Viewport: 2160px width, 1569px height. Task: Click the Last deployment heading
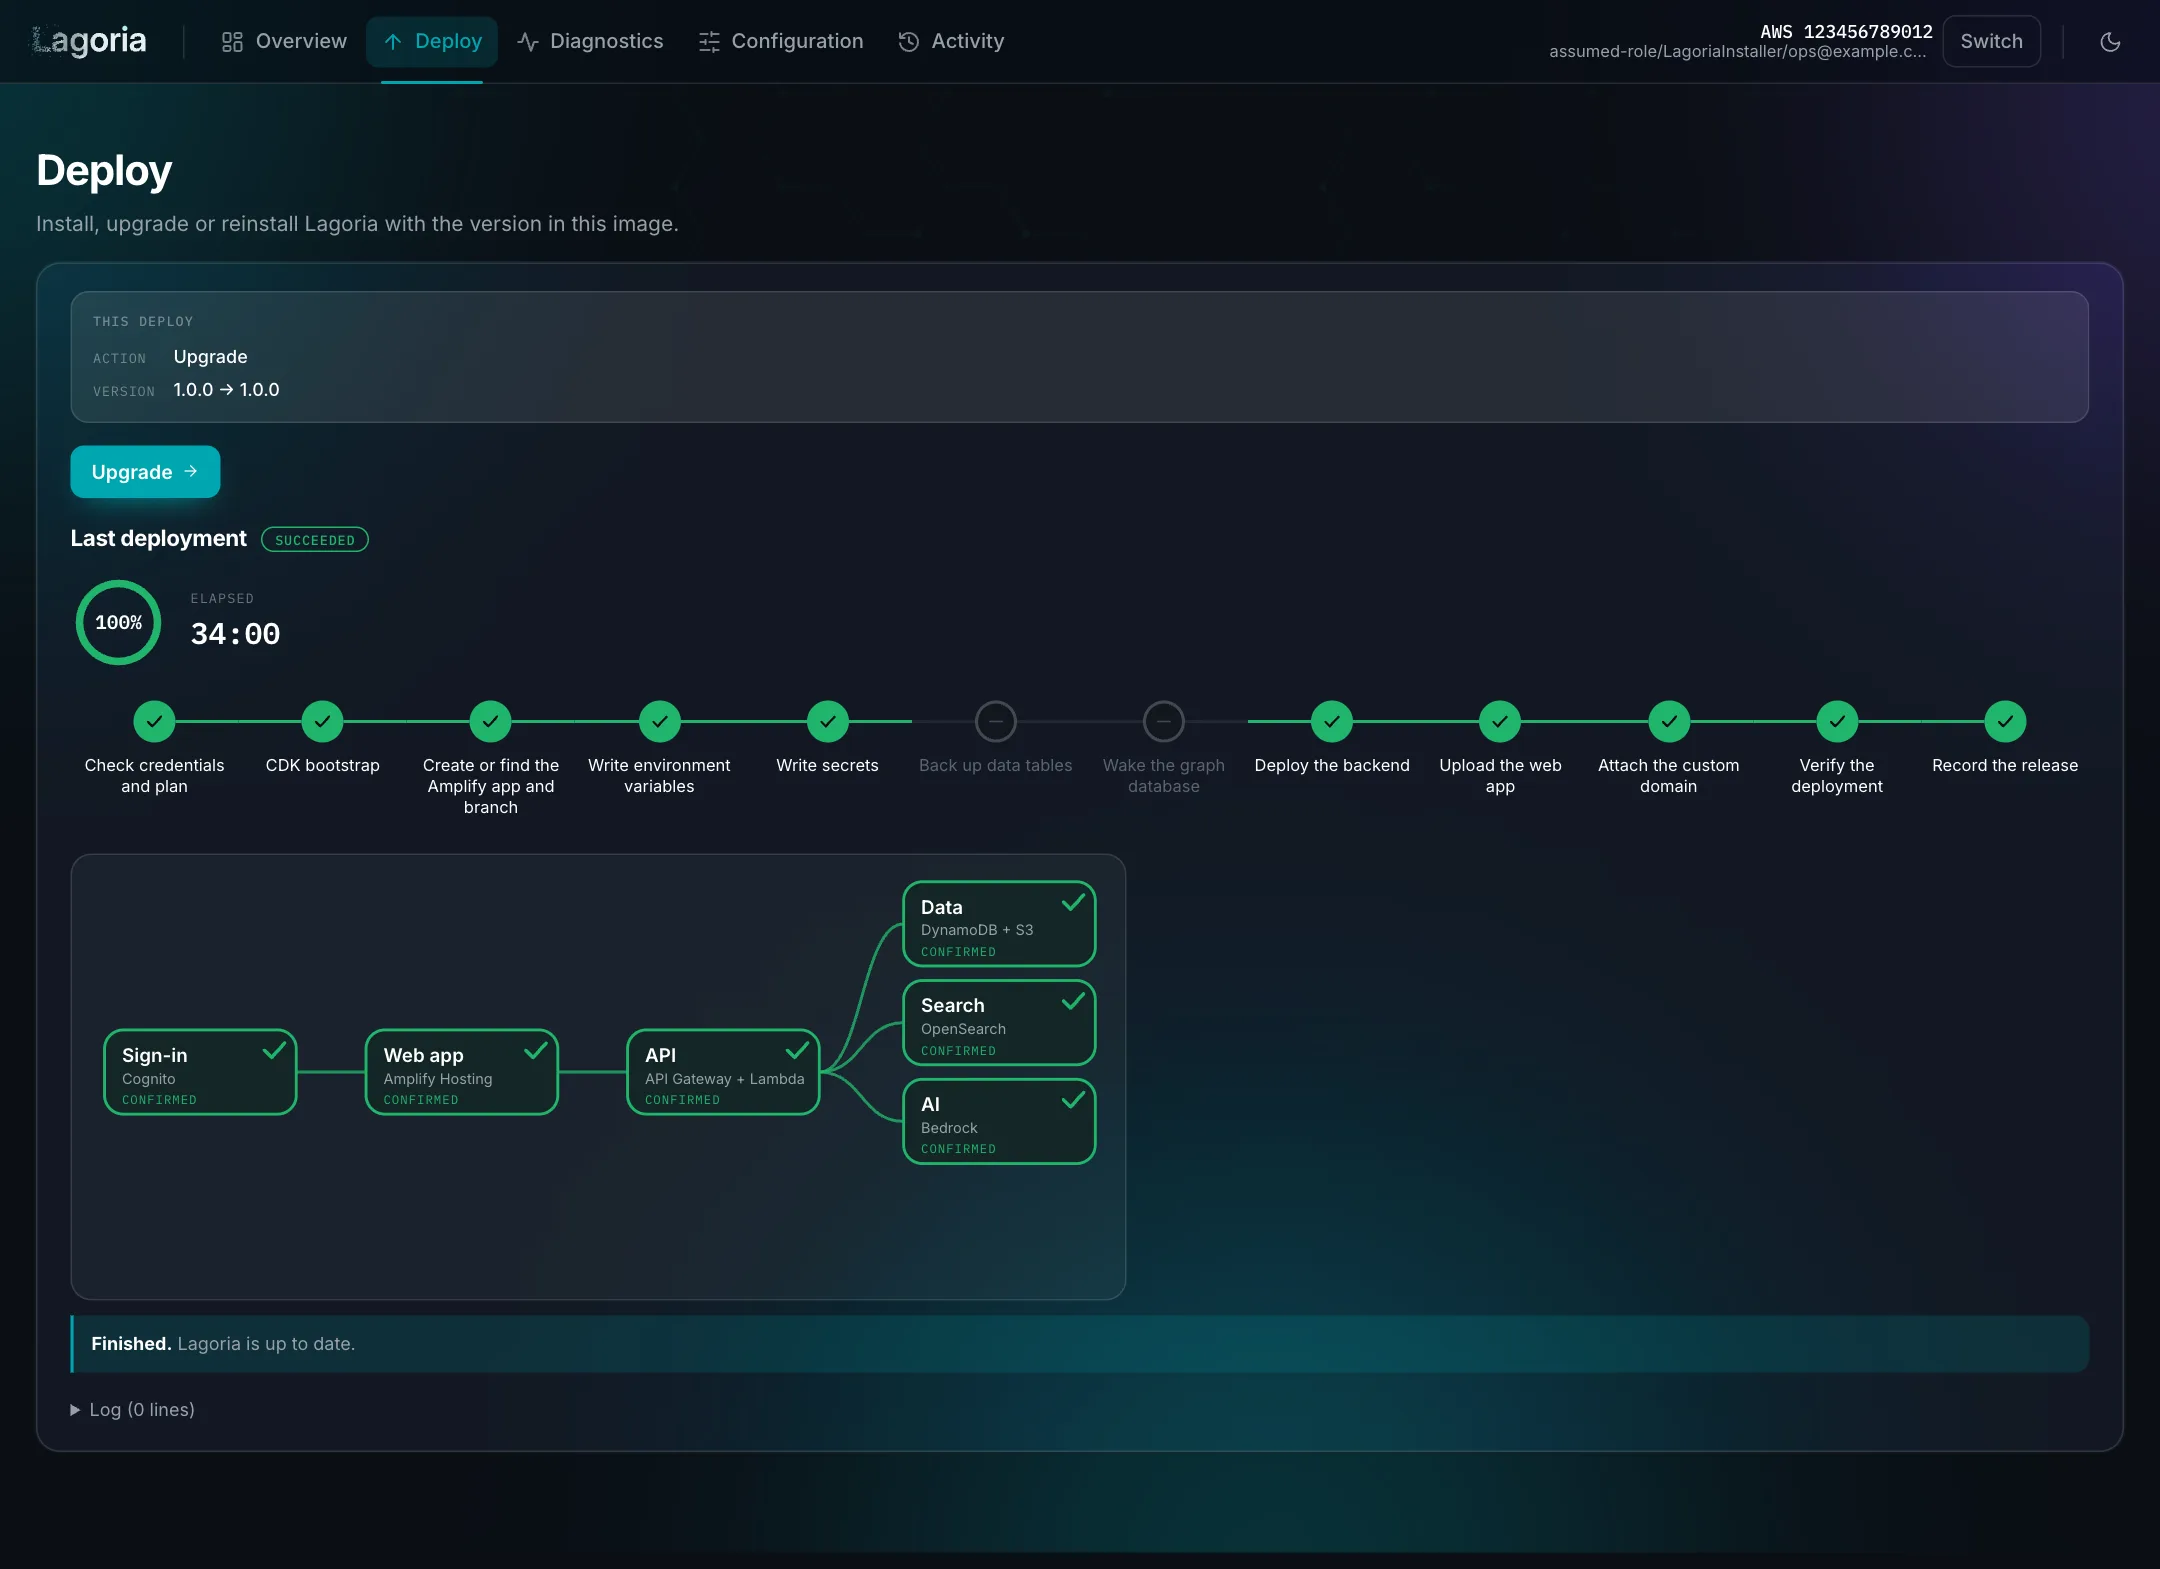(158, 538)
